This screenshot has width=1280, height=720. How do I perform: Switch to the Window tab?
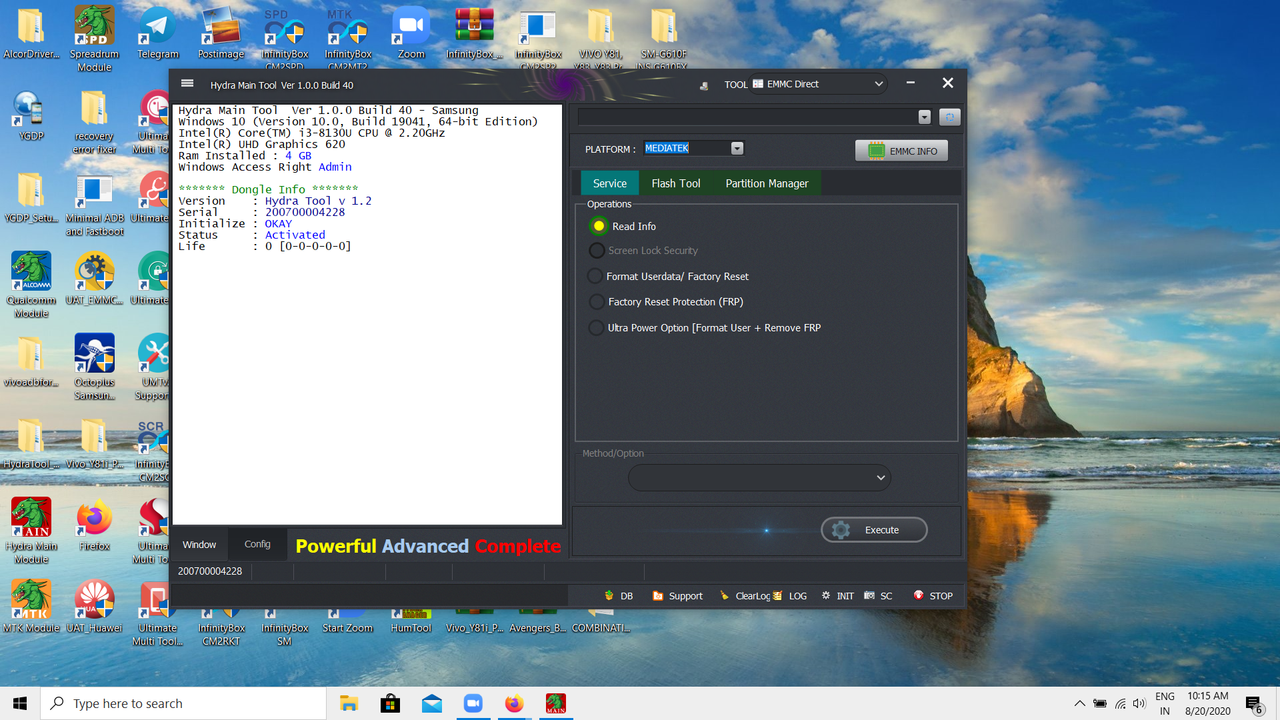click(199, 544)
